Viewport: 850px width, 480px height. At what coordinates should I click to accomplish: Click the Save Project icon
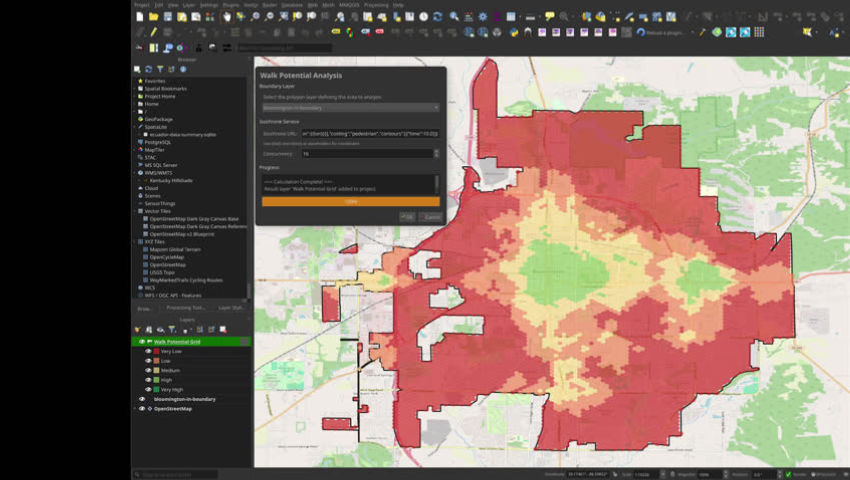click(168, 17)
